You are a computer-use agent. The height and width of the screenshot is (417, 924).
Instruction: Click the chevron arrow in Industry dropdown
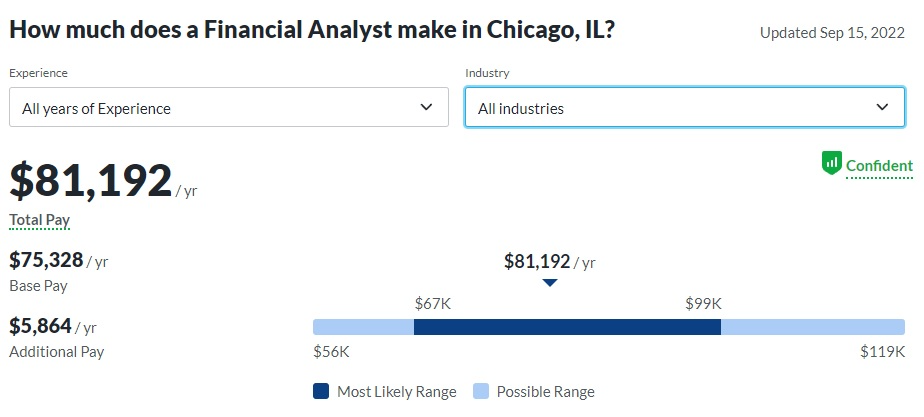[882, 107]
